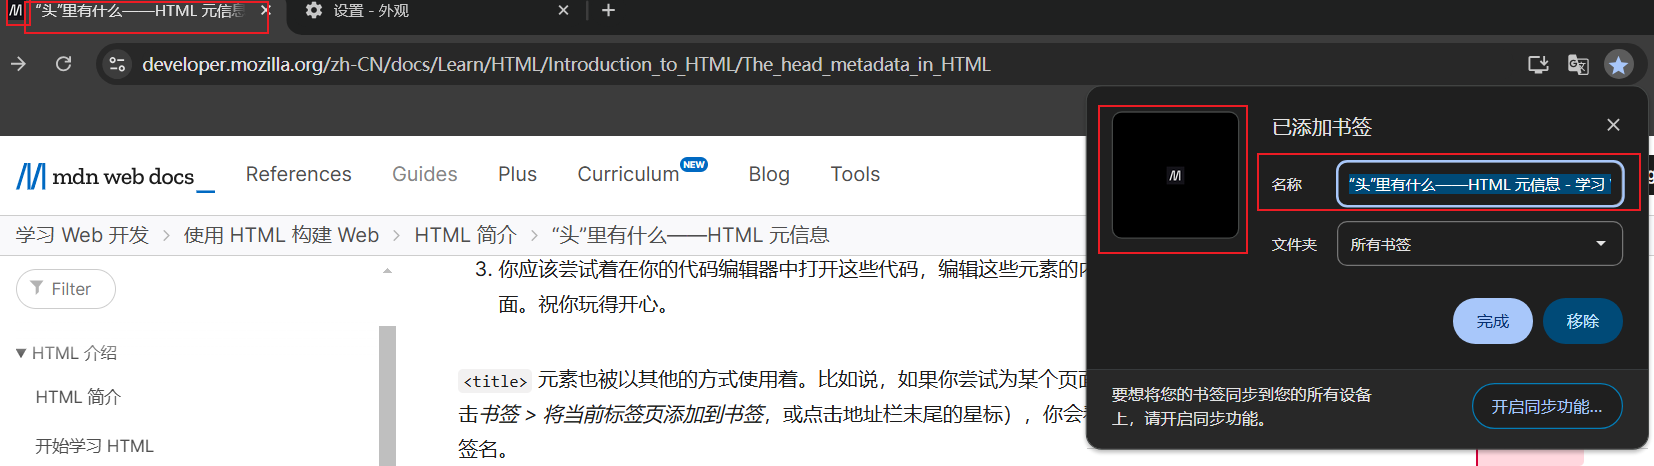Click the 已添加书签 popup heading

click(x=1321, y=127)
